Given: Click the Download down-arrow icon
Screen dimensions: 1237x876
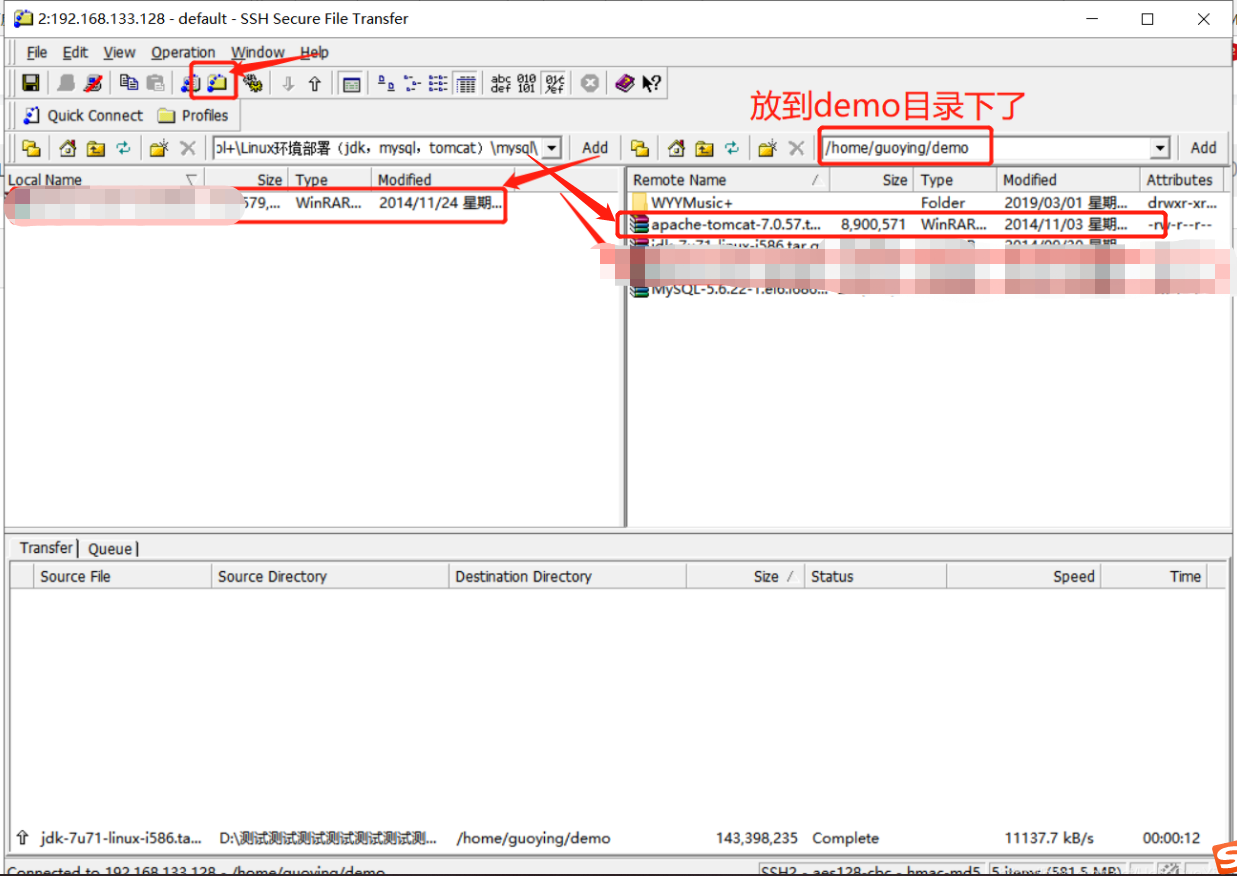Looking at the screenshot, I should point(288,84).
